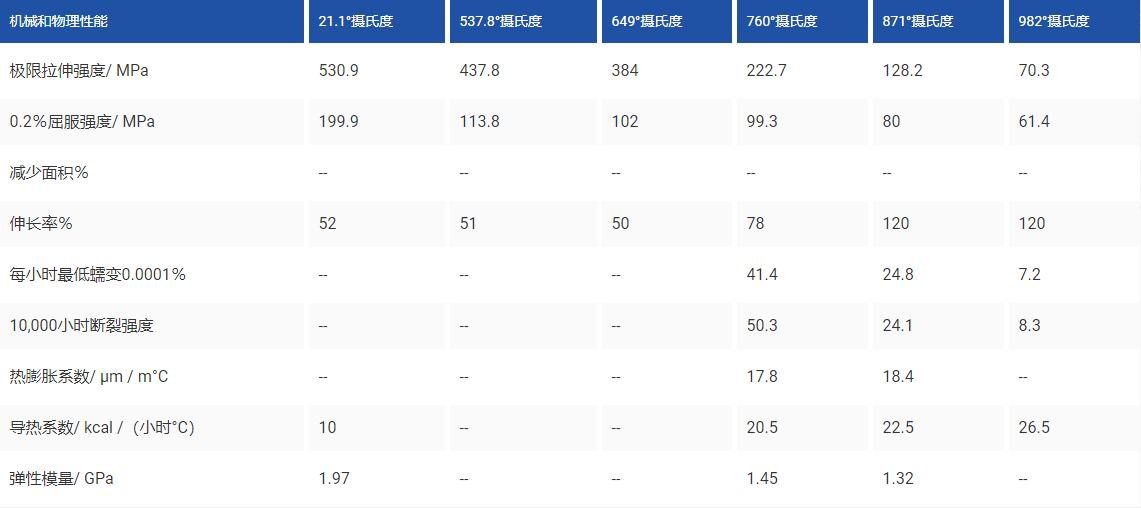The image size is (1141, 508).
Task: Select the 极限拉伸强度/ MPa row label
Action: pyautogui.click(x=80, y=71)
